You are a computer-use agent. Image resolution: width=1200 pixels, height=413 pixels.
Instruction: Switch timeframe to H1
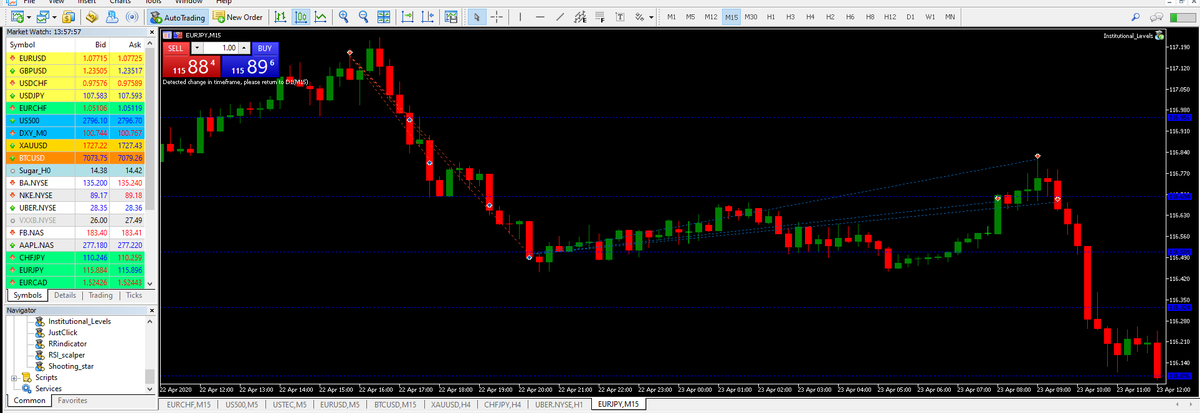(x=771, y=17)
